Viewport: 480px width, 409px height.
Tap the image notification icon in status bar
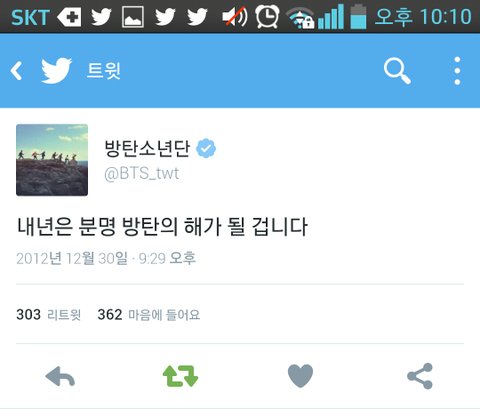tap(133, 17)
